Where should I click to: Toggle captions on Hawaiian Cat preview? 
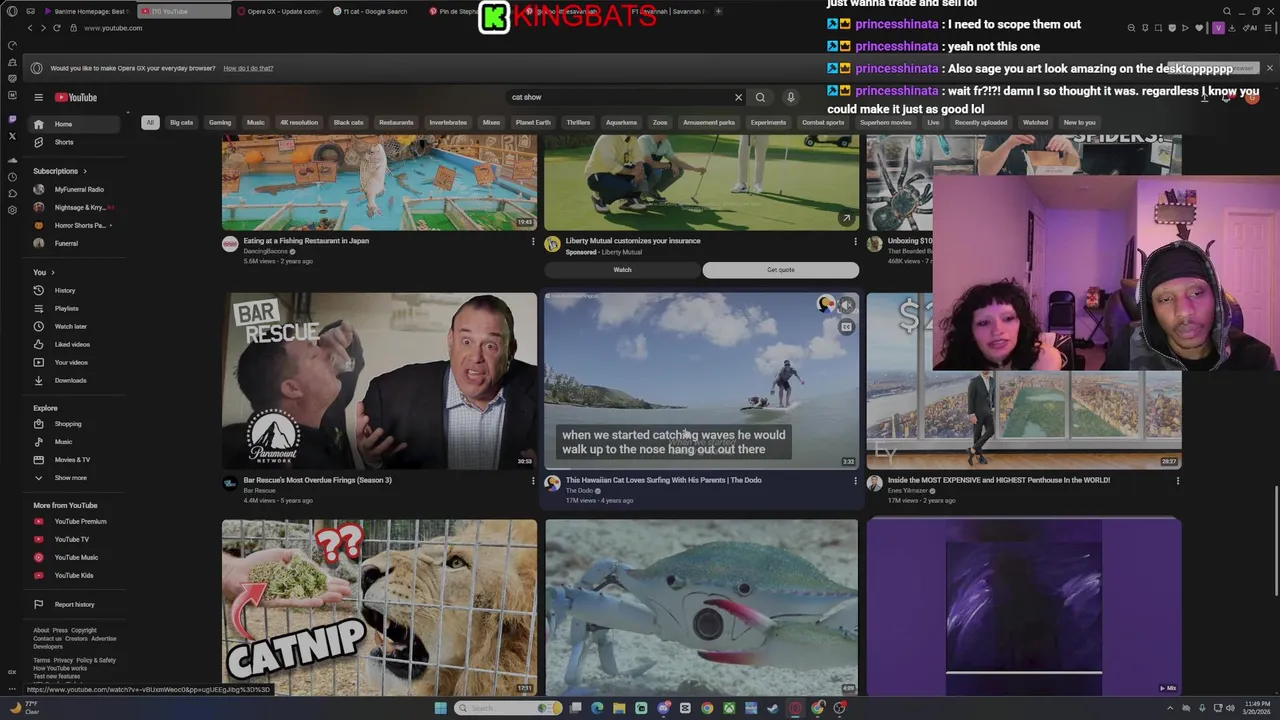click(x=846, y=327)
